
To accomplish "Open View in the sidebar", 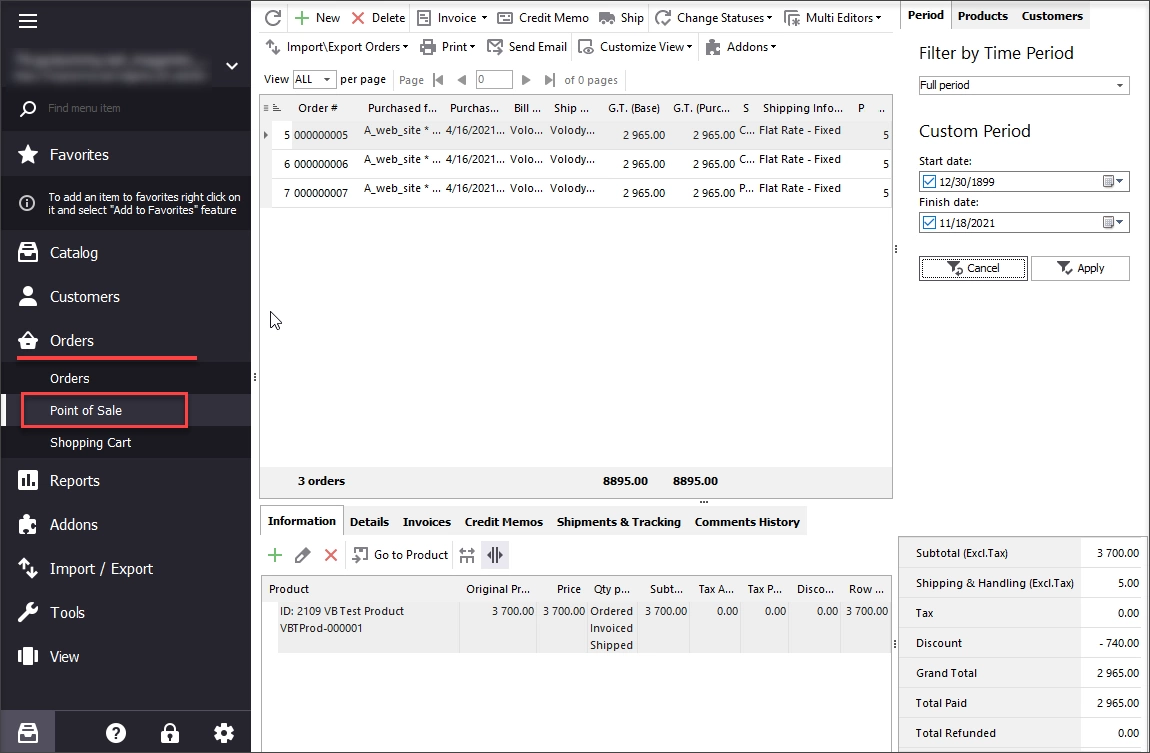I will [x=125, y=656].
